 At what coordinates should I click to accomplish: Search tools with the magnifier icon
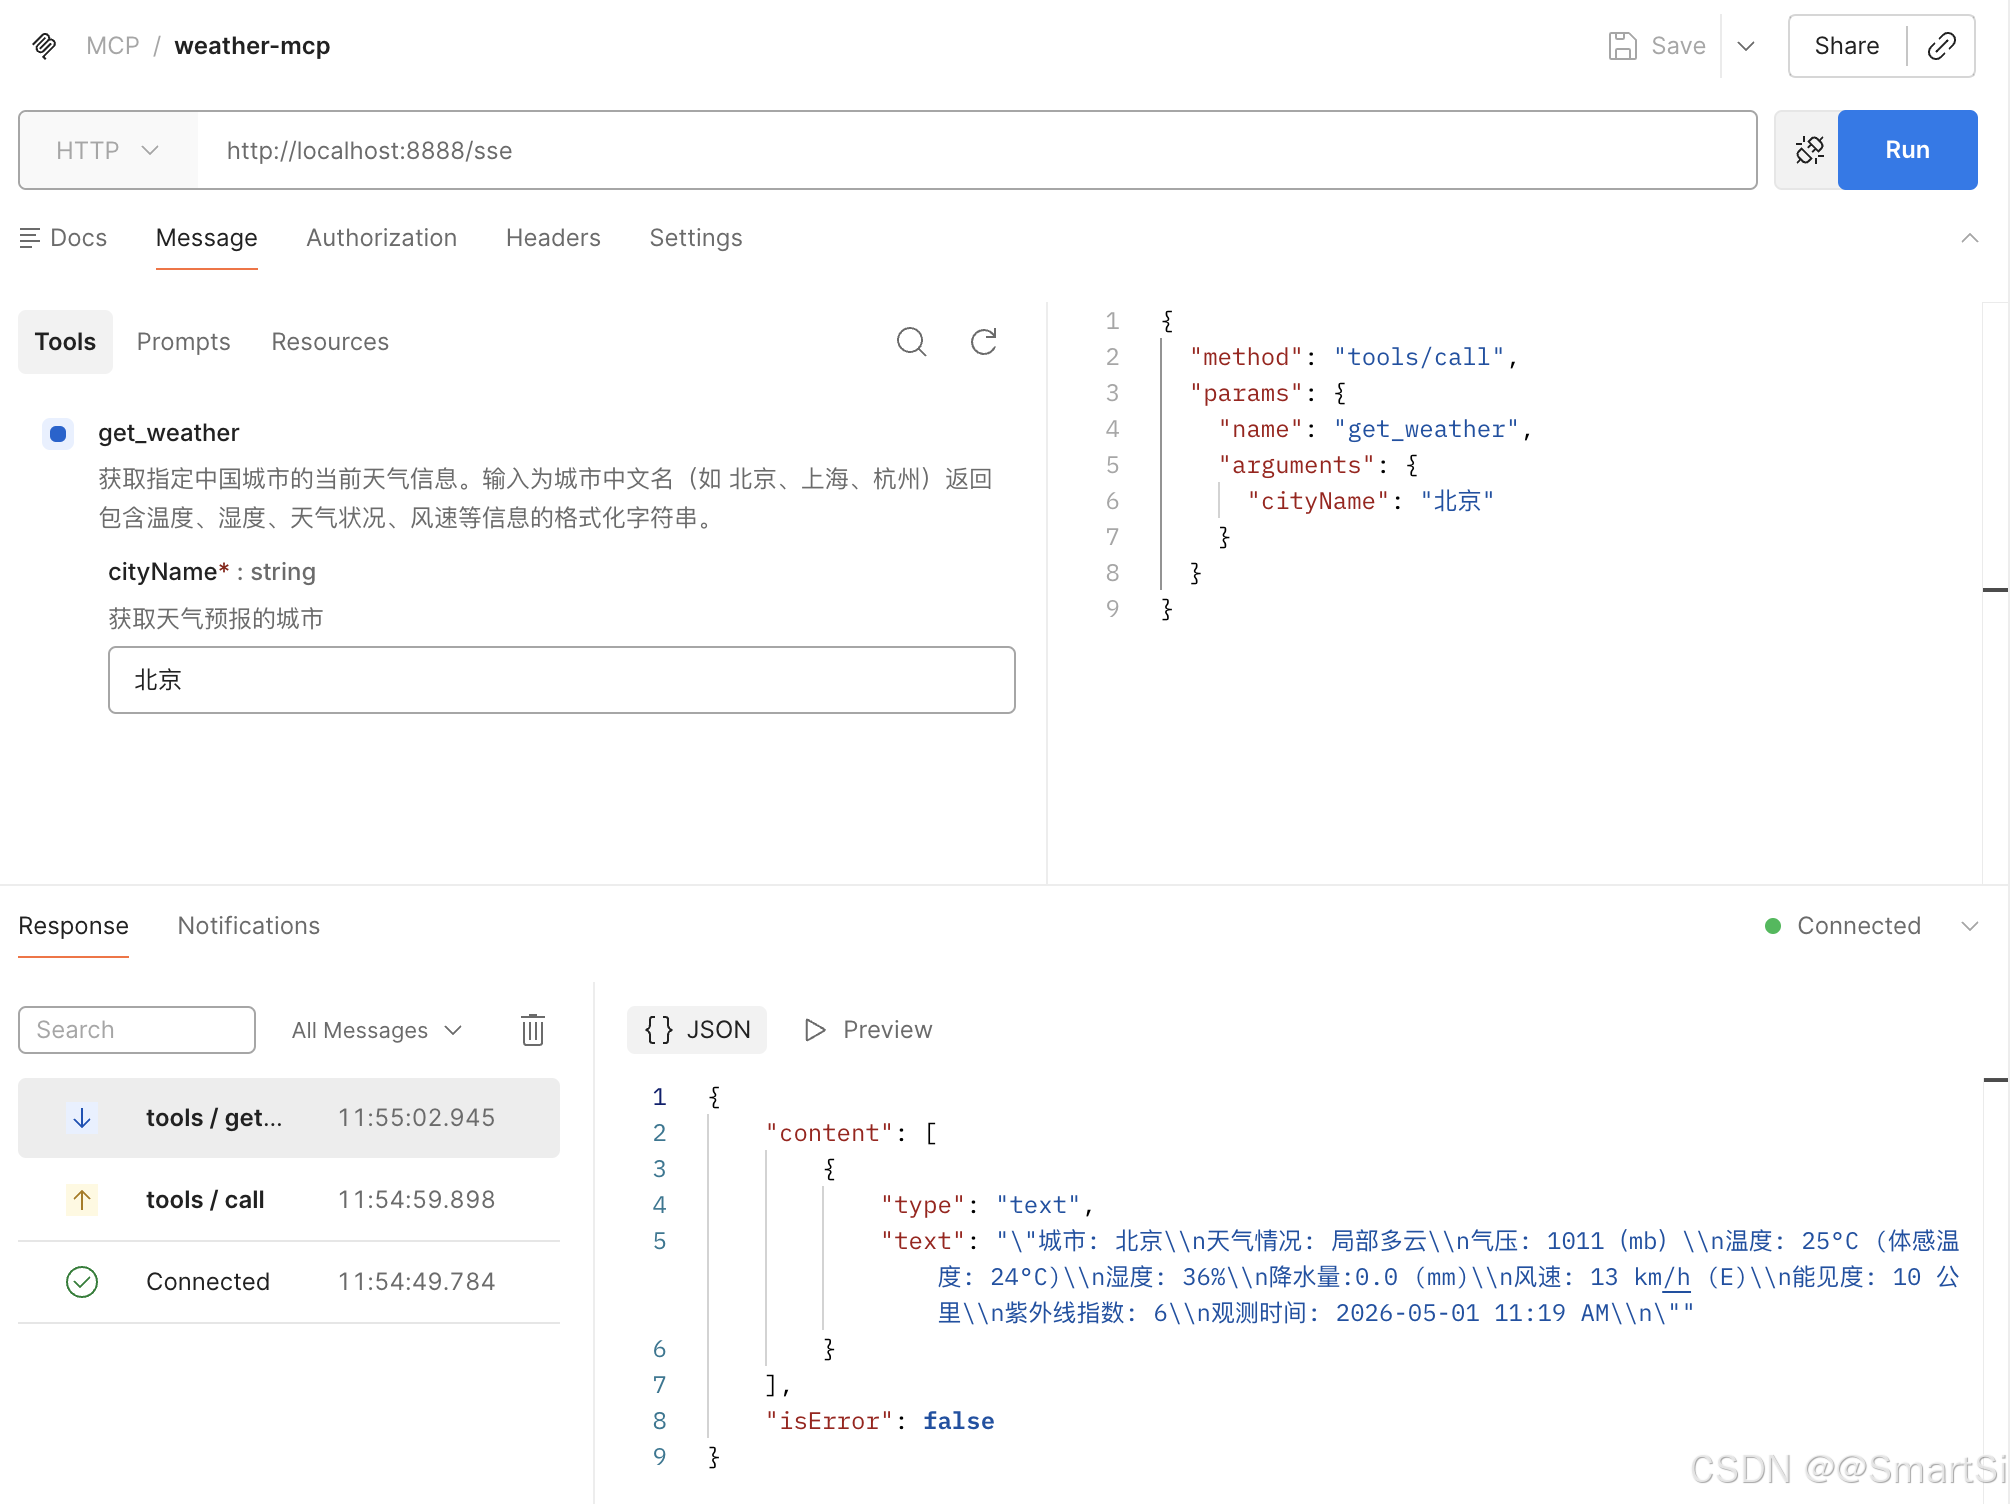click(911, 342)
